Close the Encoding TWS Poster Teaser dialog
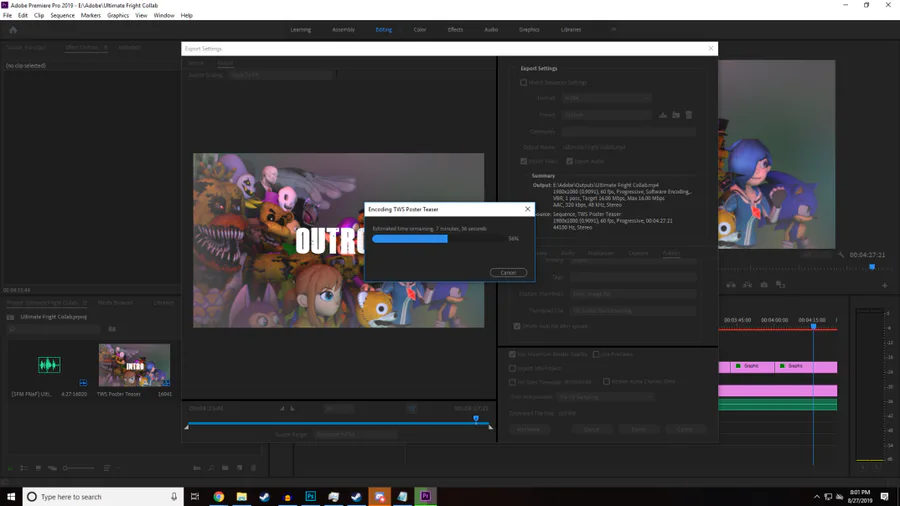The image size is (900, 506). (527, 209)
